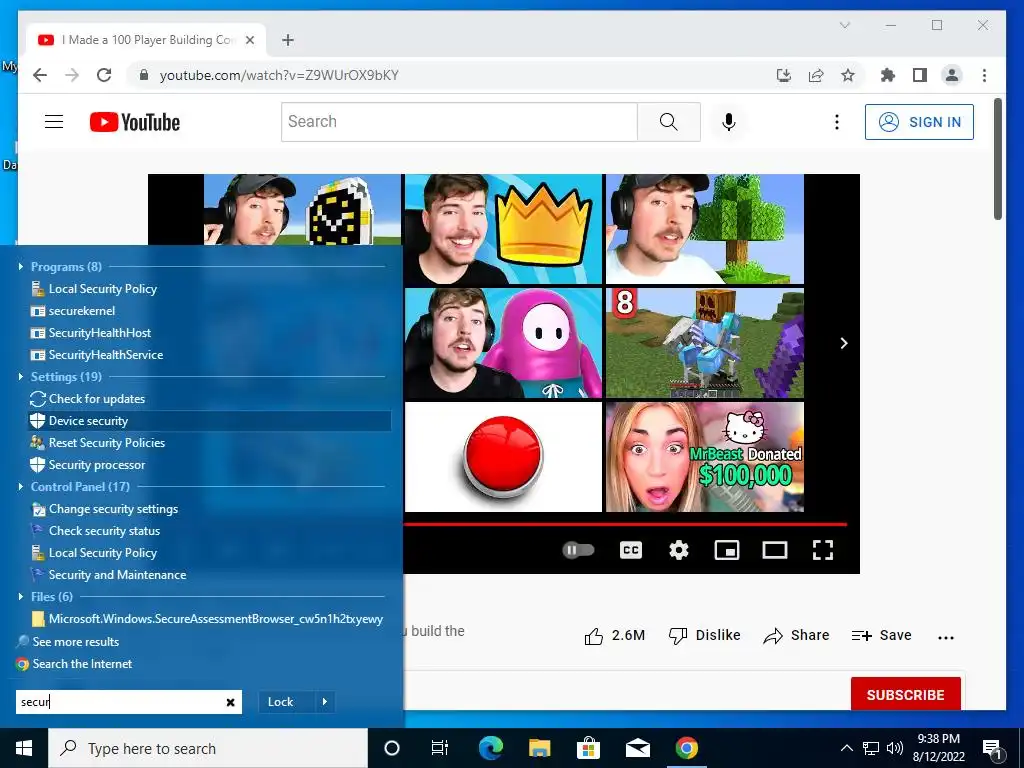
Task: Switch video to theater mode
Action: pyautogui.click(x=775, y=550)
